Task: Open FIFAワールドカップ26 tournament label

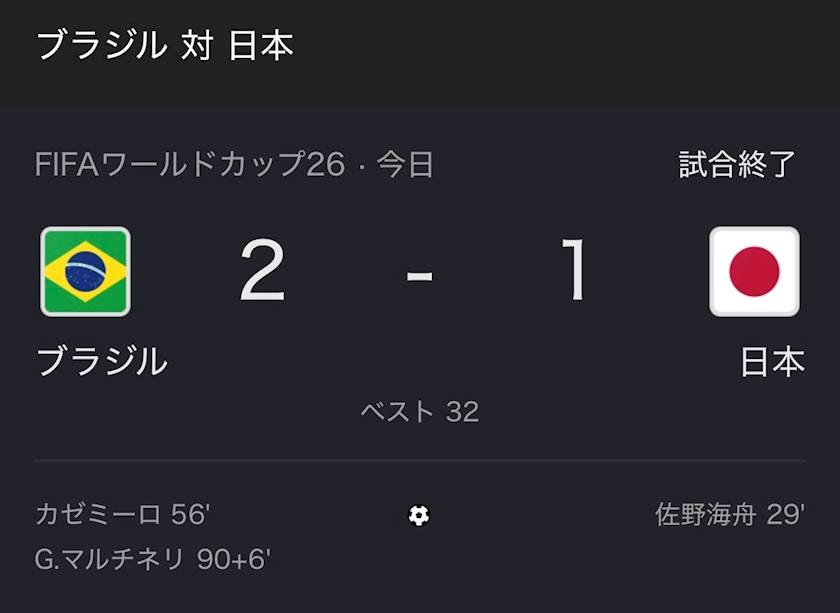Action: 190,165
